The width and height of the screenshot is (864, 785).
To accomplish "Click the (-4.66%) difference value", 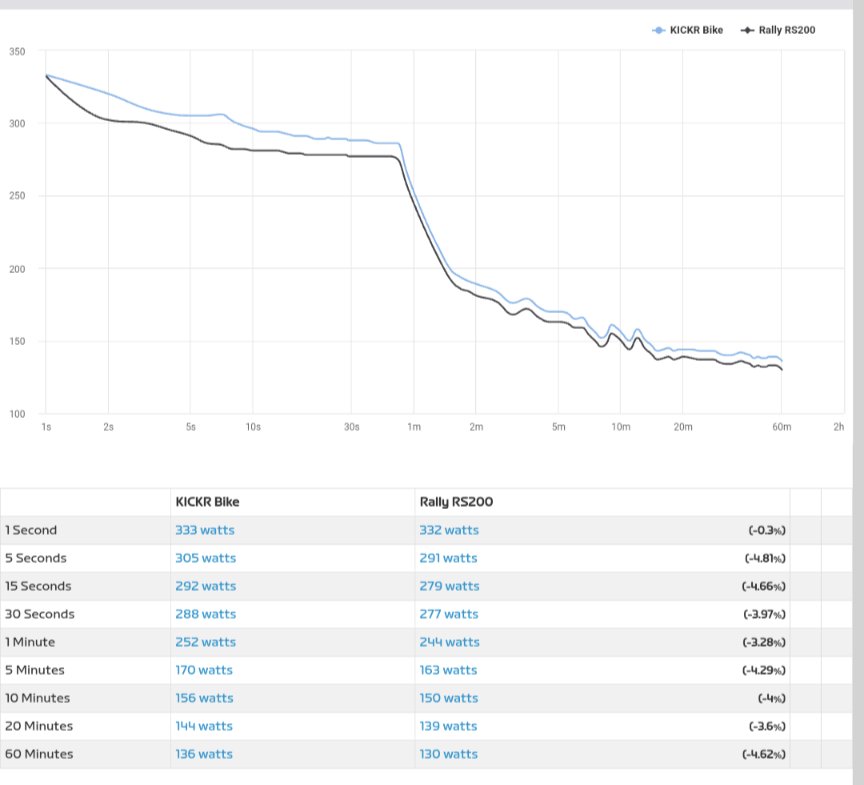I will pyautogui.click(x=764, y=587).
